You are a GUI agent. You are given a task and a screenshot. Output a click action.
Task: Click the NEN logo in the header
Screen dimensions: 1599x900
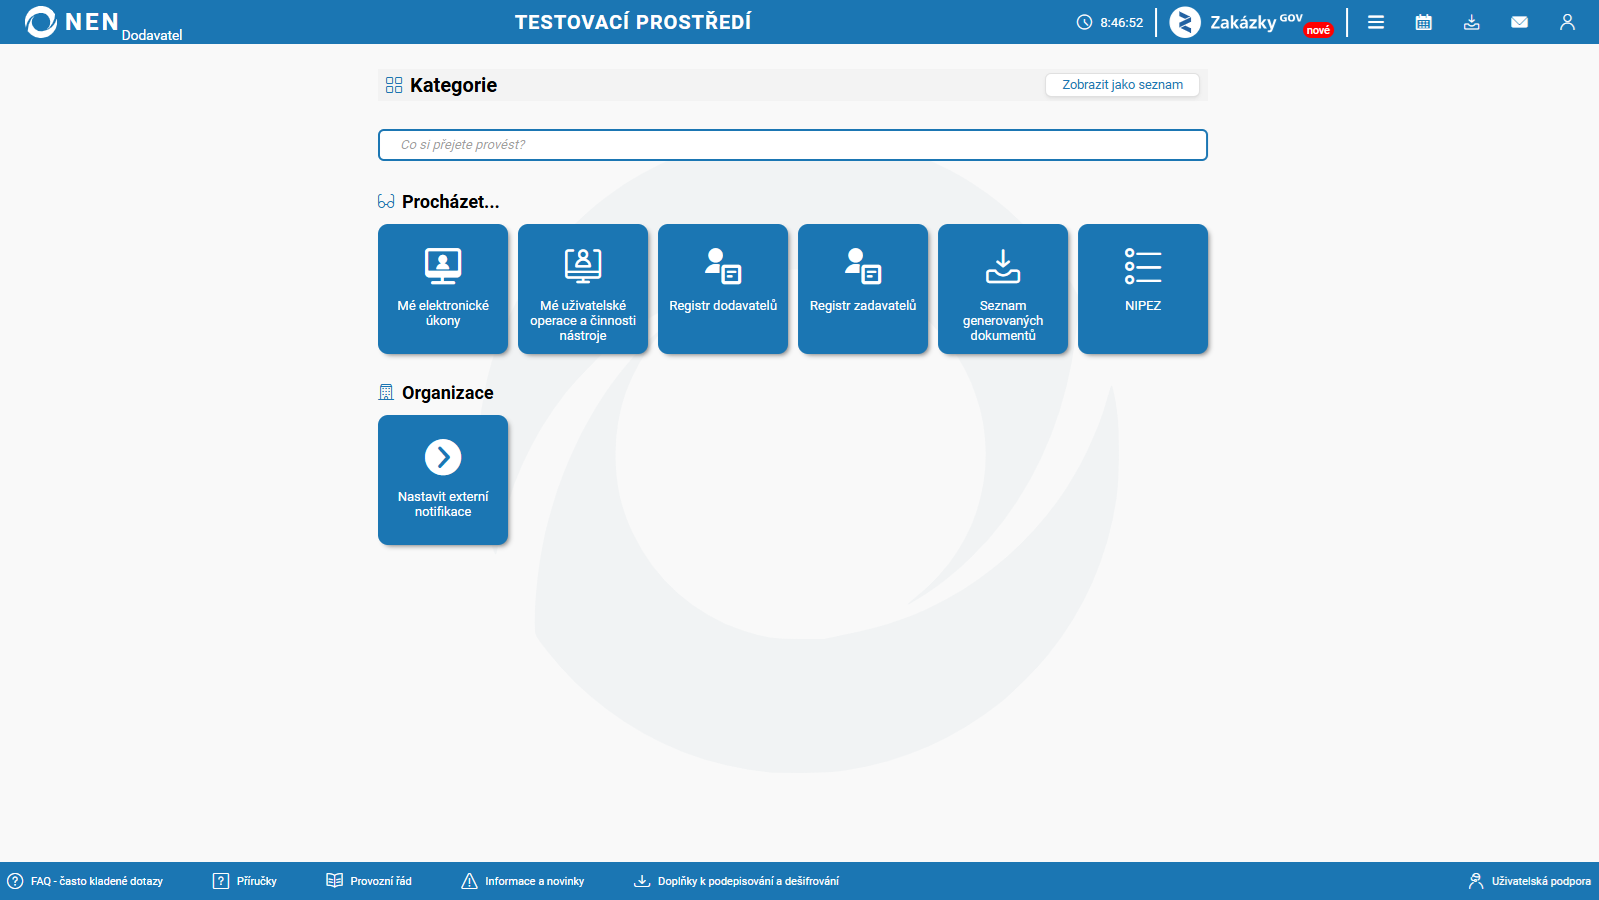(72, 22)
